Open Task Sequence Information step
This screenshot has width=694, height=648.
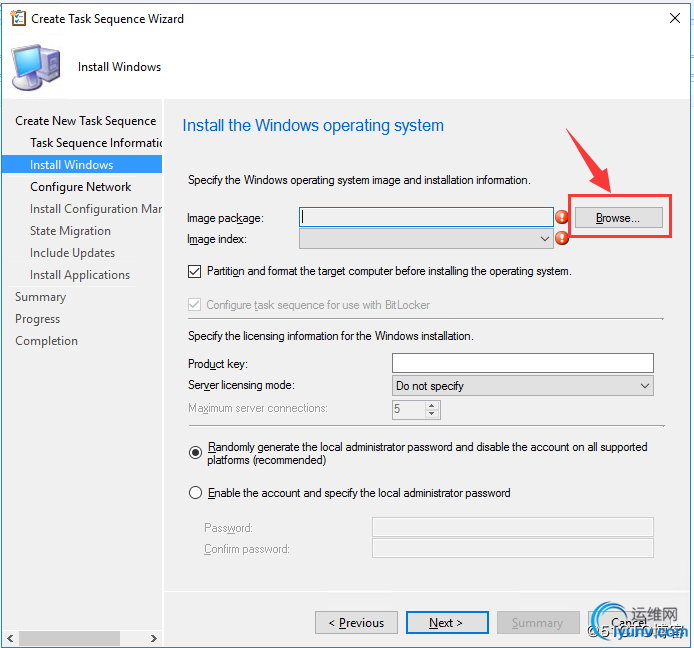(x=96, y=143)
